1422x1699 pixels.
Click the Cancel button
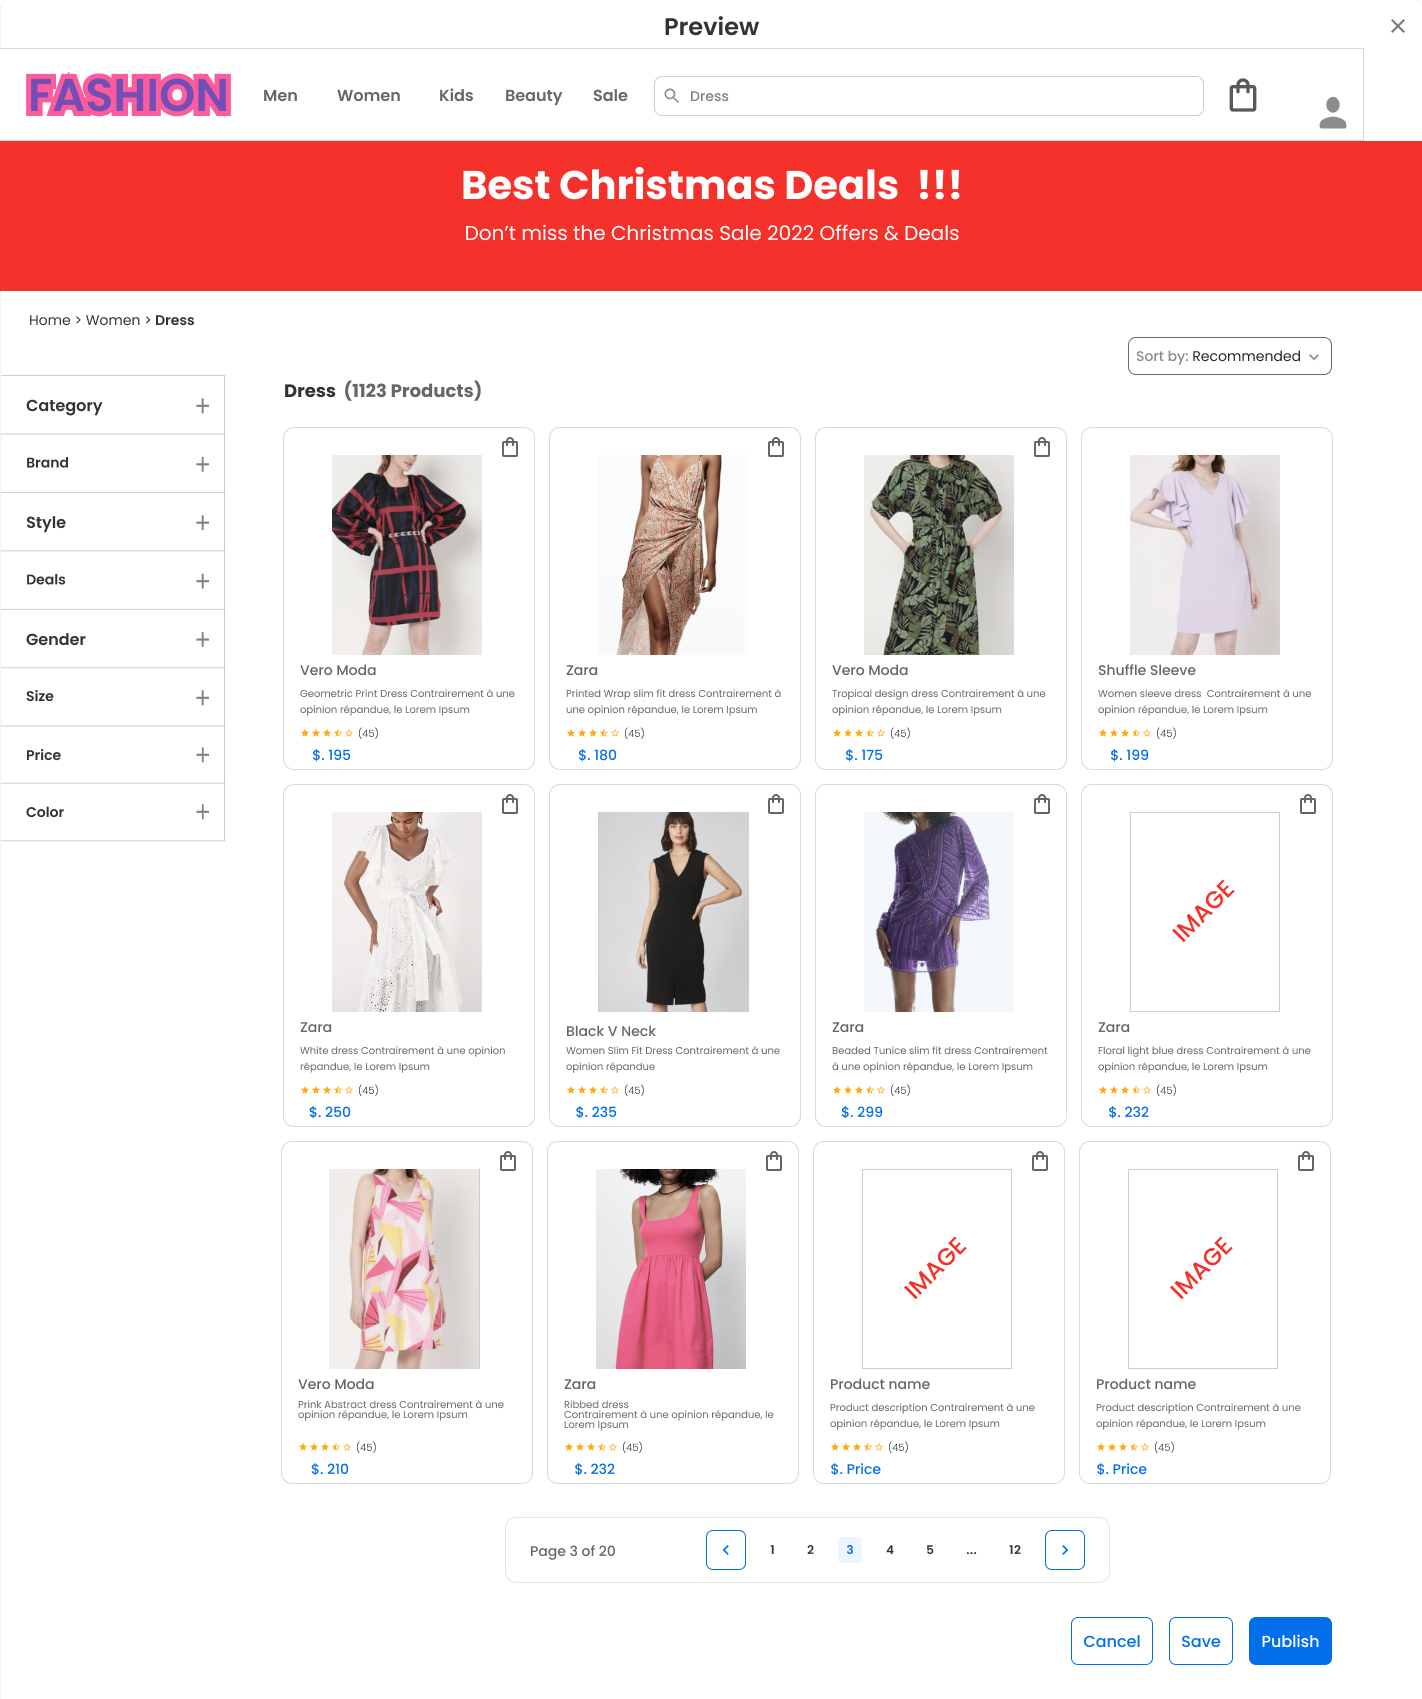pyautogui.click(x=1112, y=1641)
